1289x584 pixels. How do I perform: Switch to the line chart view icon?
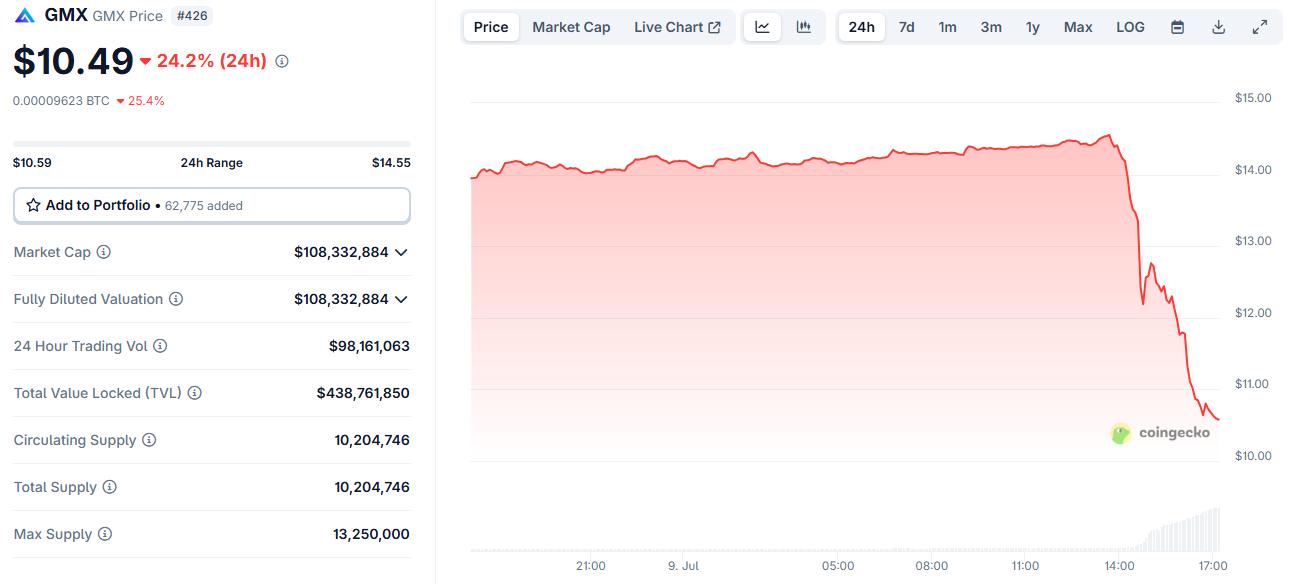[x=762, y=27]
